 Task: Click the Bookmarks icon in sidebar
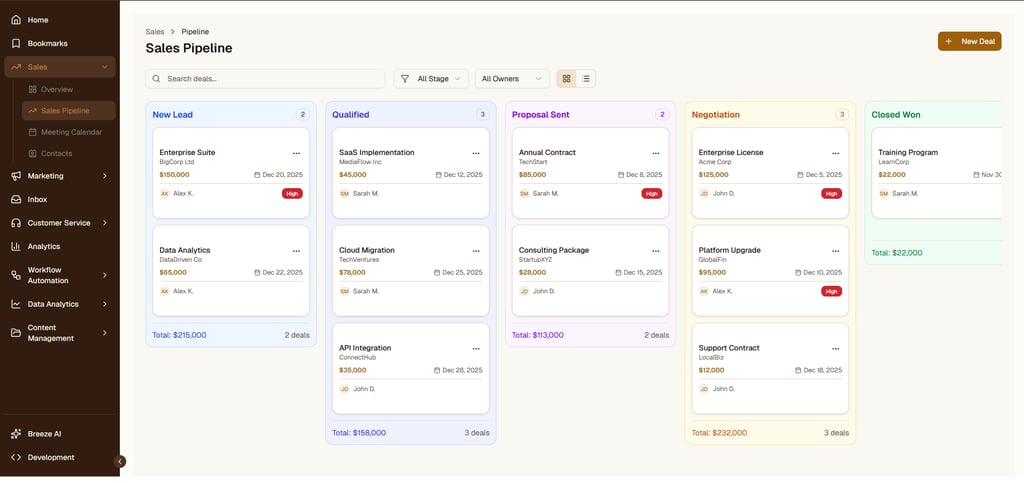[16, 44]
